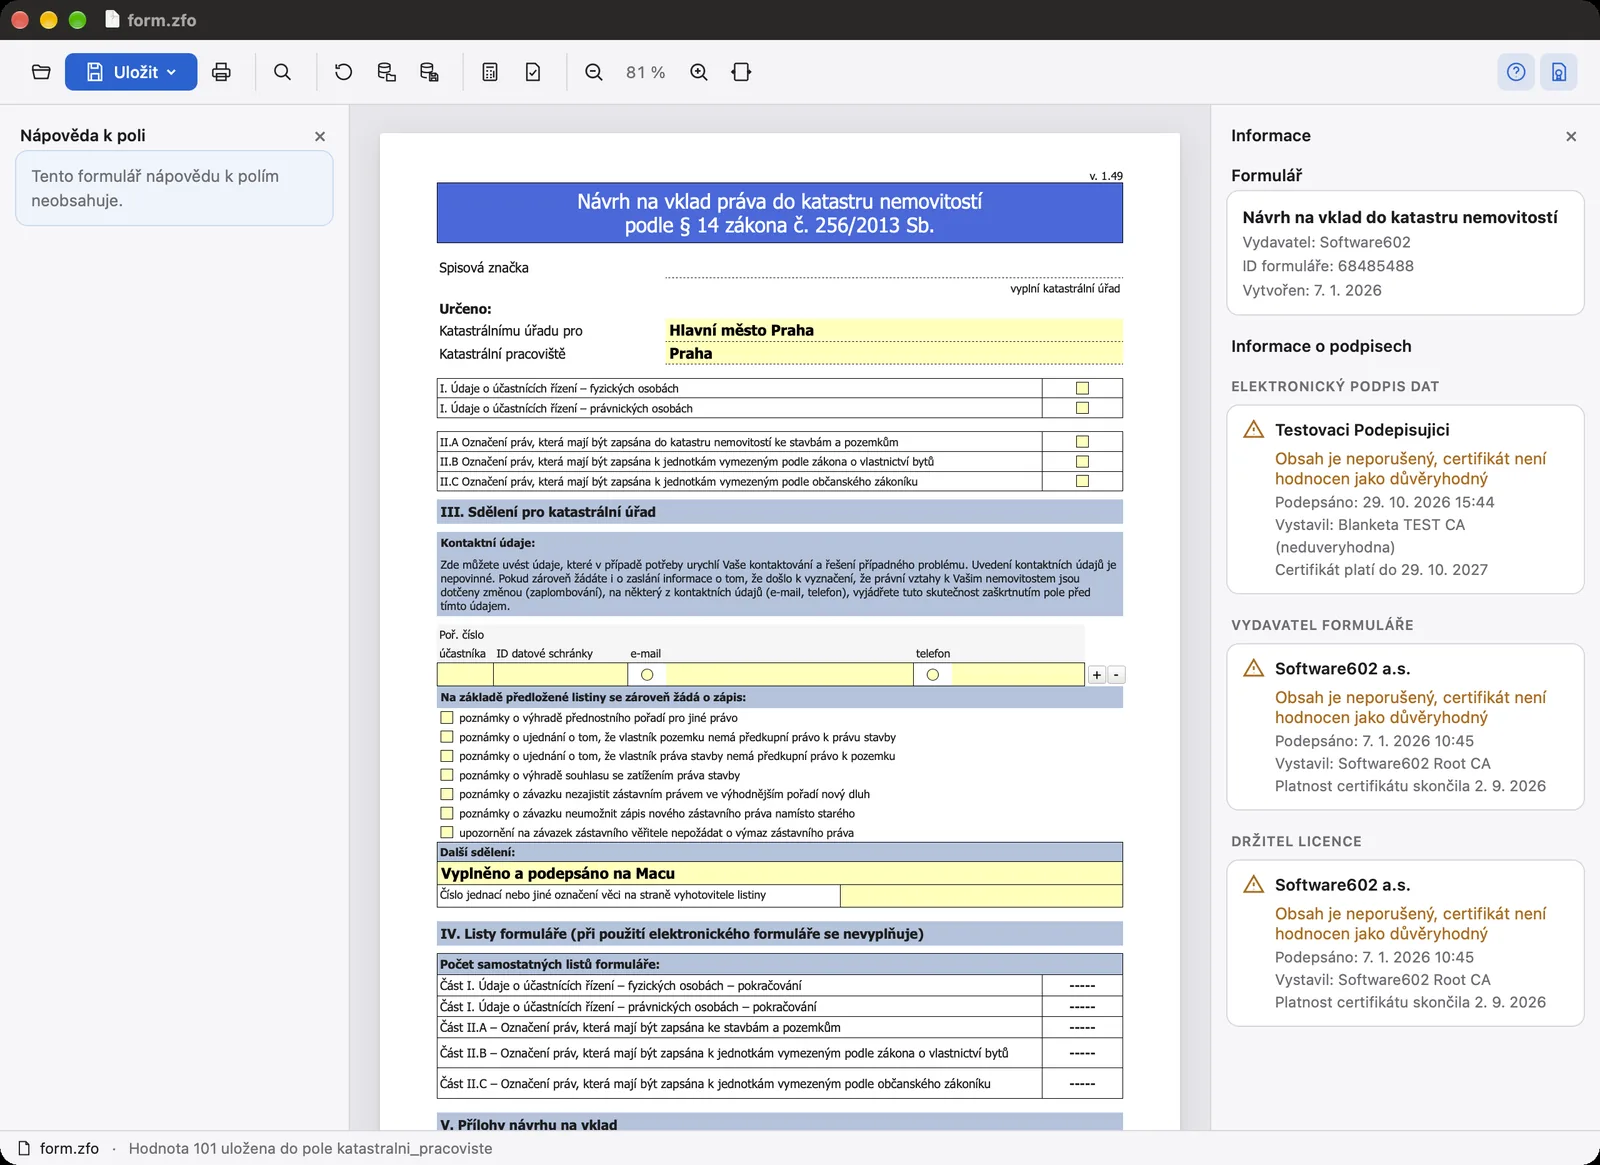1600x1165 pixels.
Task: Open a form file with the folder icon
Action: [41, 72]
